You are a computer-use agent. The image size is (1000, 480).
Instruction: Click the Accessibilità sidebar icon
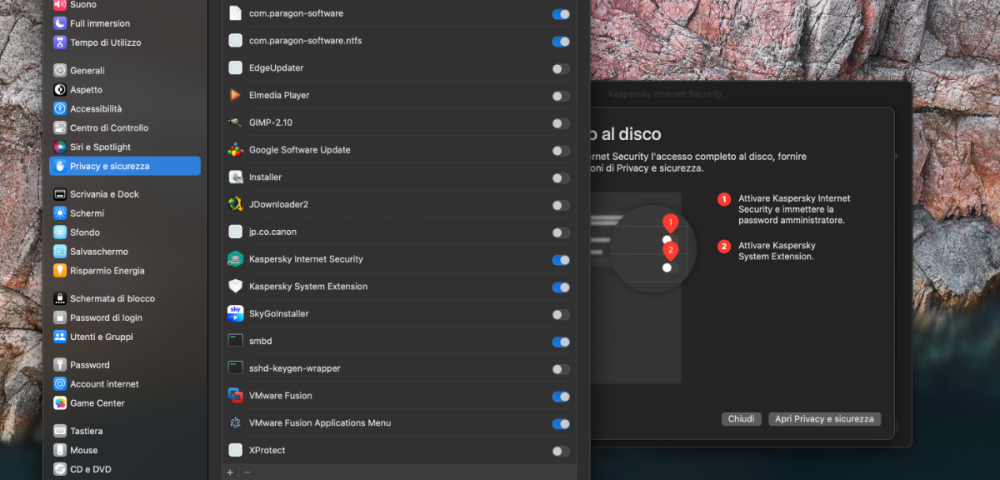[x=60, y=109]
